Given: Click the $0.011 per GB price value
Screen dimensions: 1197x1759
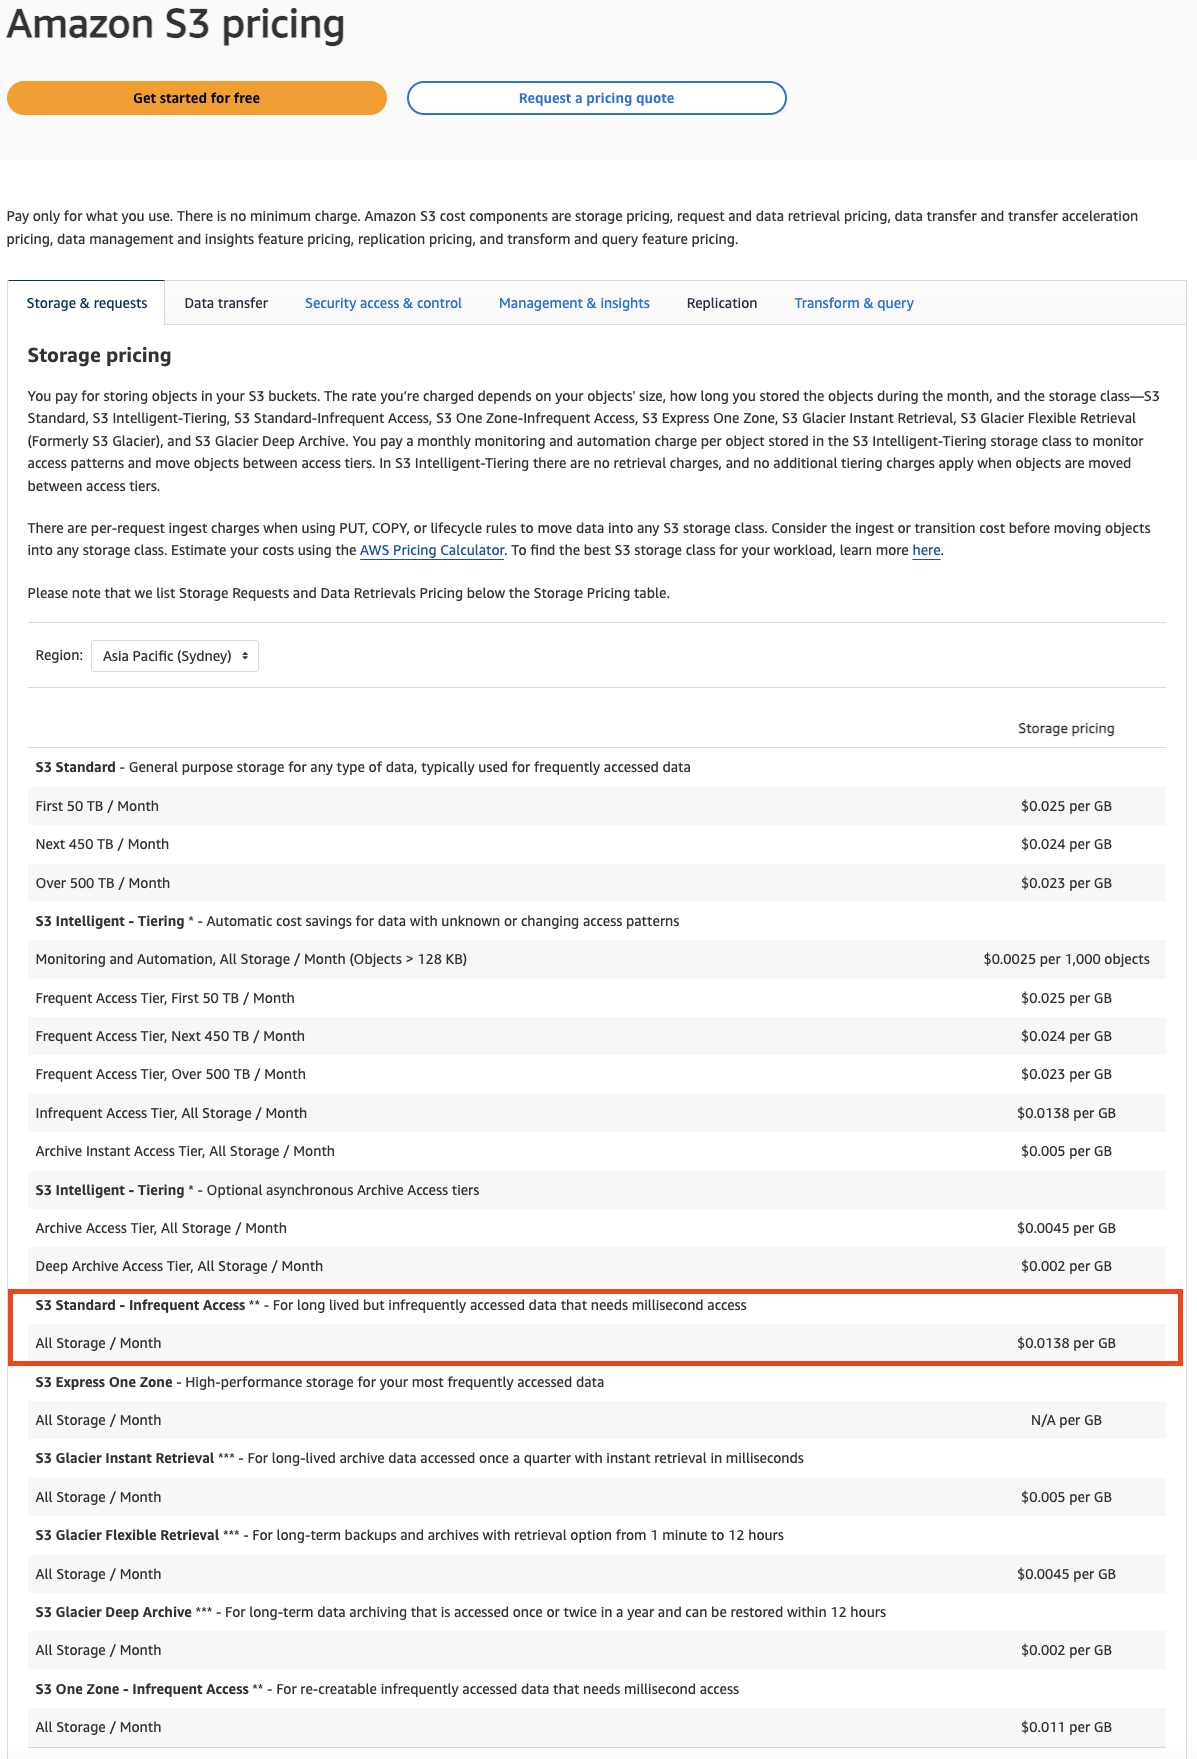Looking at the screenshot, I should 1066,1727.
